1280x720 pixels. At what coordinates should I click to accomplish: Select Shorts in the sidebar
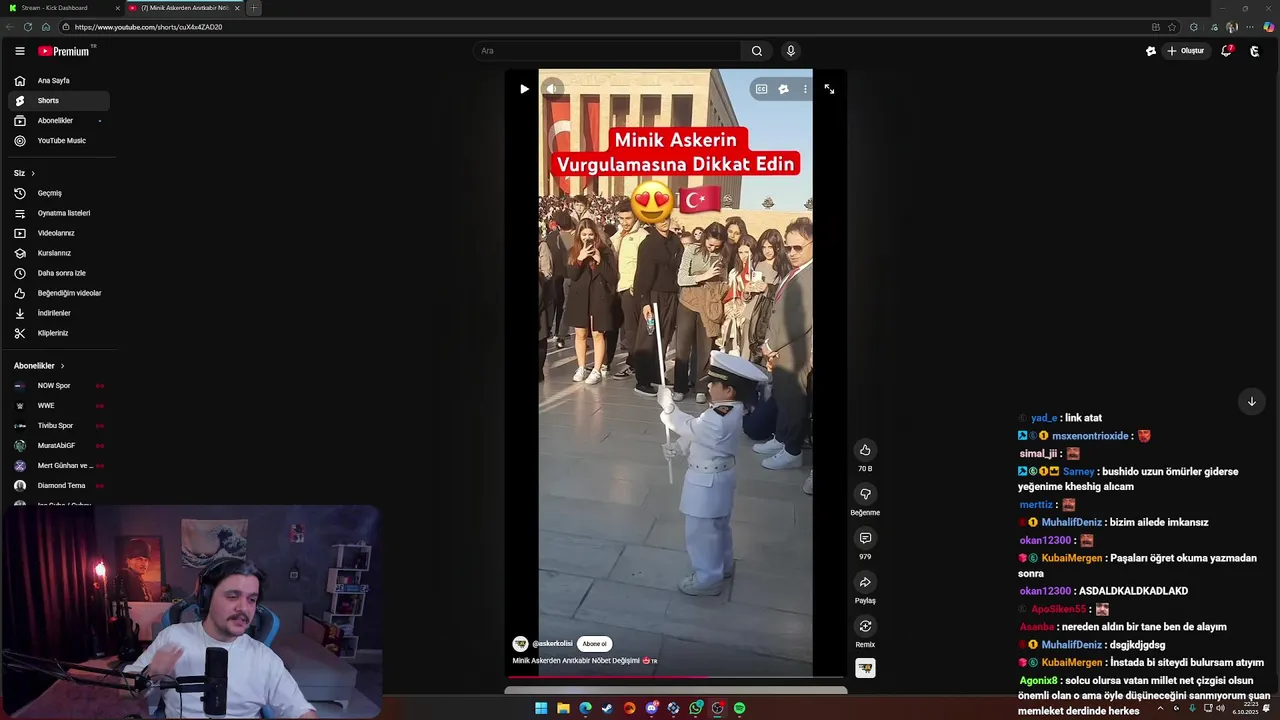58,101
